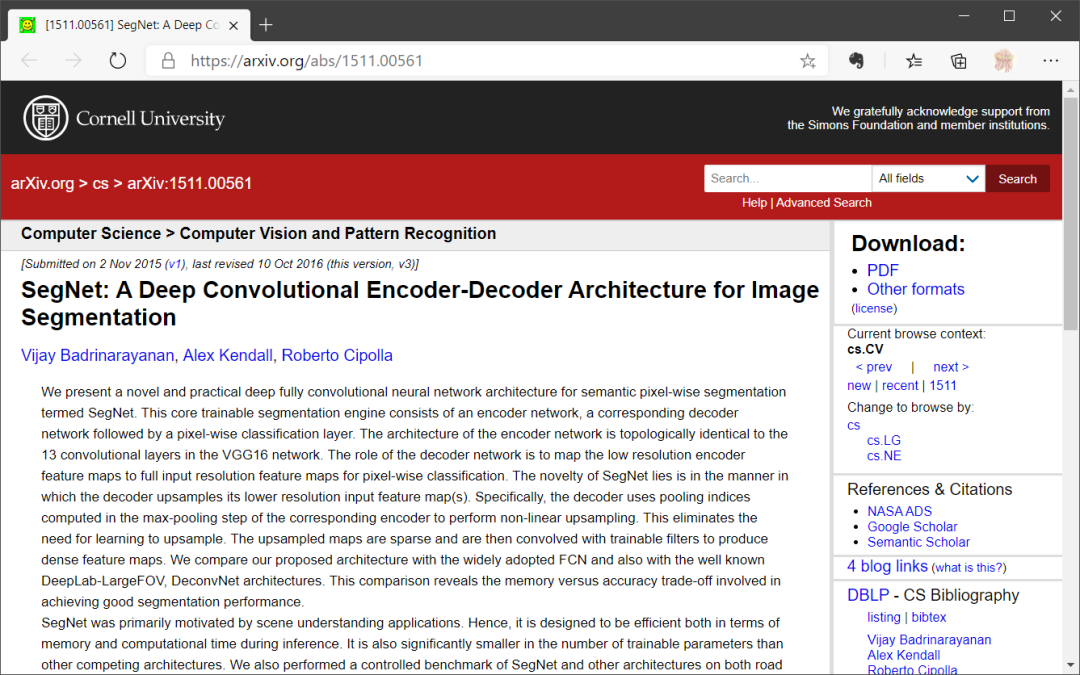
Task: Open the Favorites list icon
Action: (914, 61)
